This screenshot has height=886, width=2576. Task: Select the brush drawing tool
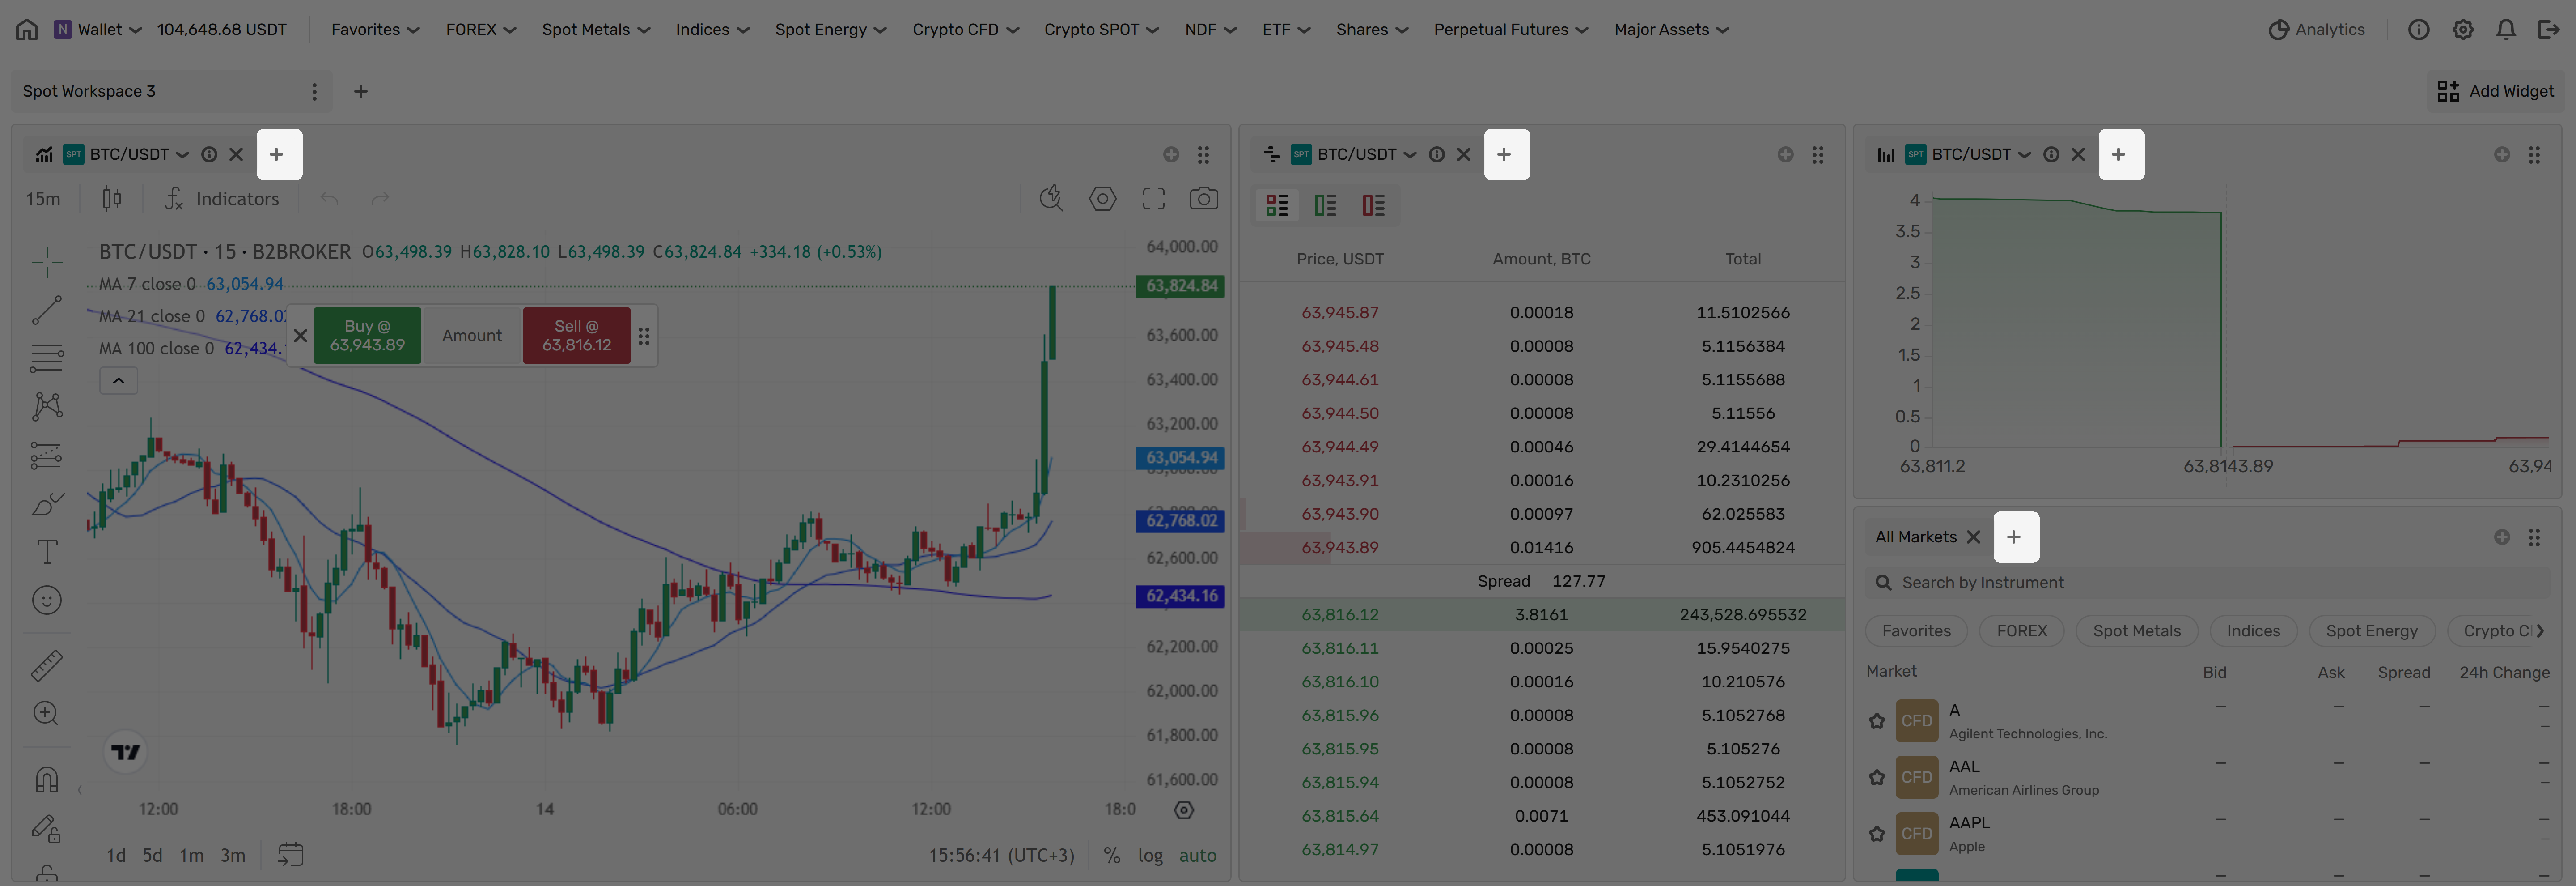pyautogui.click(x=46, y=504)
